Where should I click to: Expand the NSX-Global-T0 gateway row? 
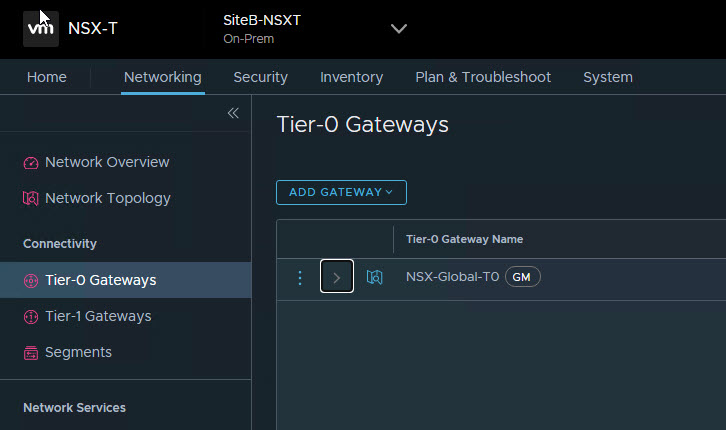click(337, 278)
